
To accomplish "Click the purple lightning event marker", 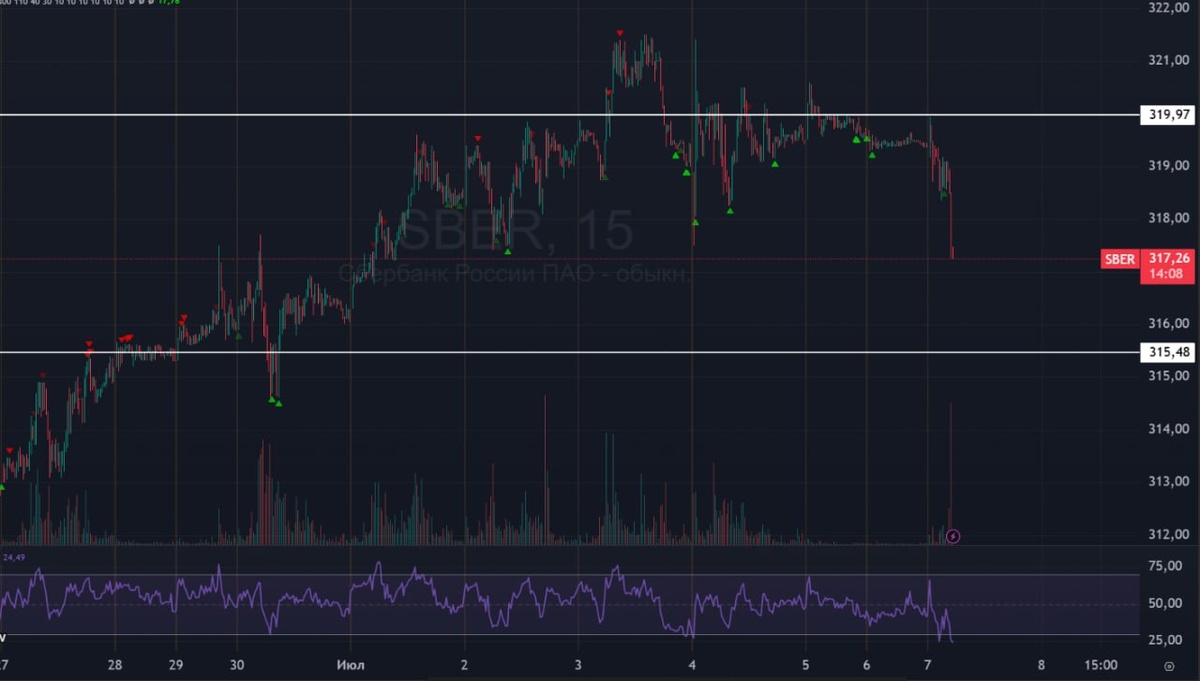I will (x=953, y=537).
